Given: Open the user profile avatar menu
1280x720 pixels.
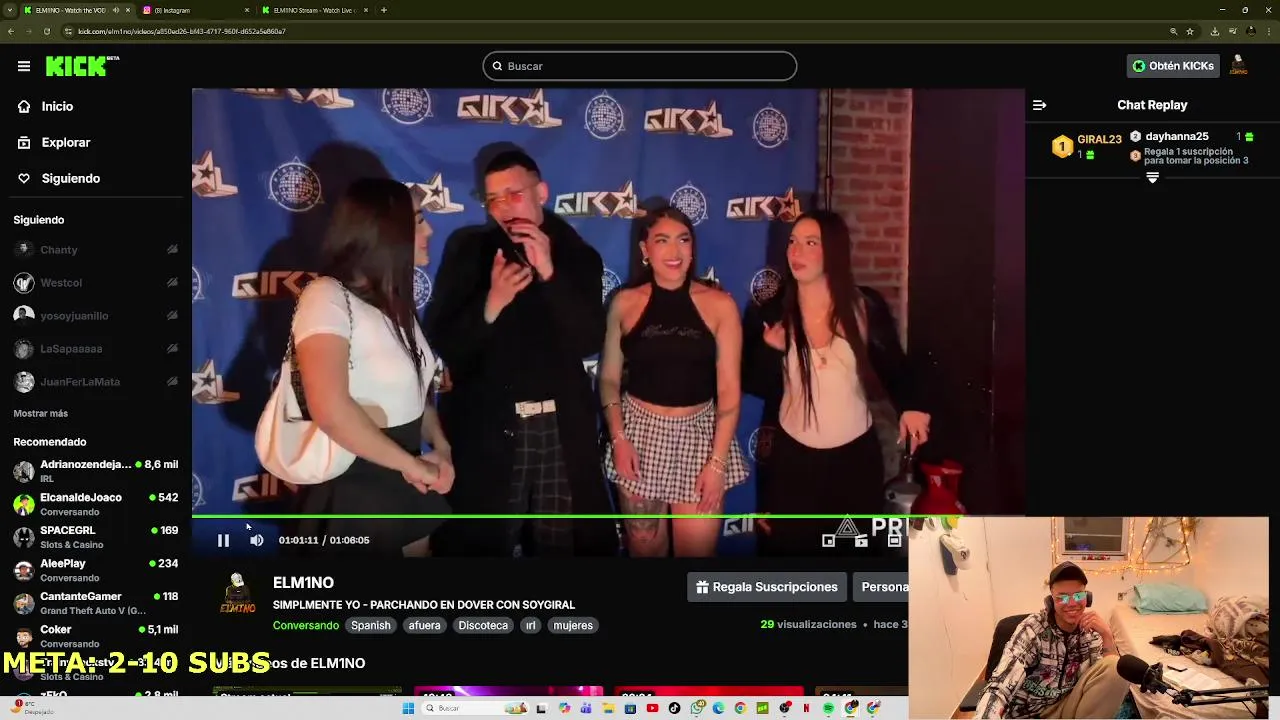Looking at the screenshot, I should coord(1239,66).
